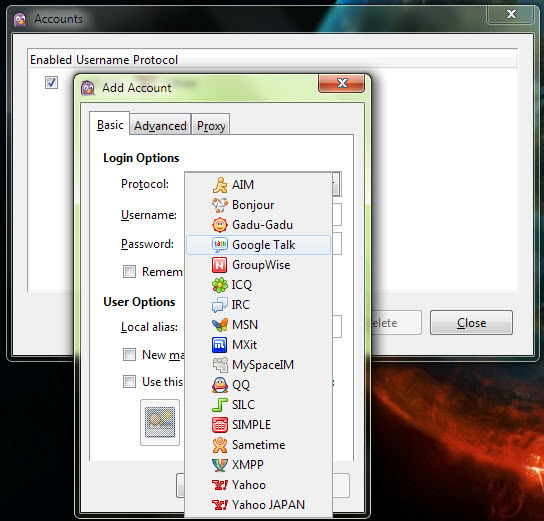544x521 pixels.
Task: Choose XMPP protocol
Action: point(258,465)
